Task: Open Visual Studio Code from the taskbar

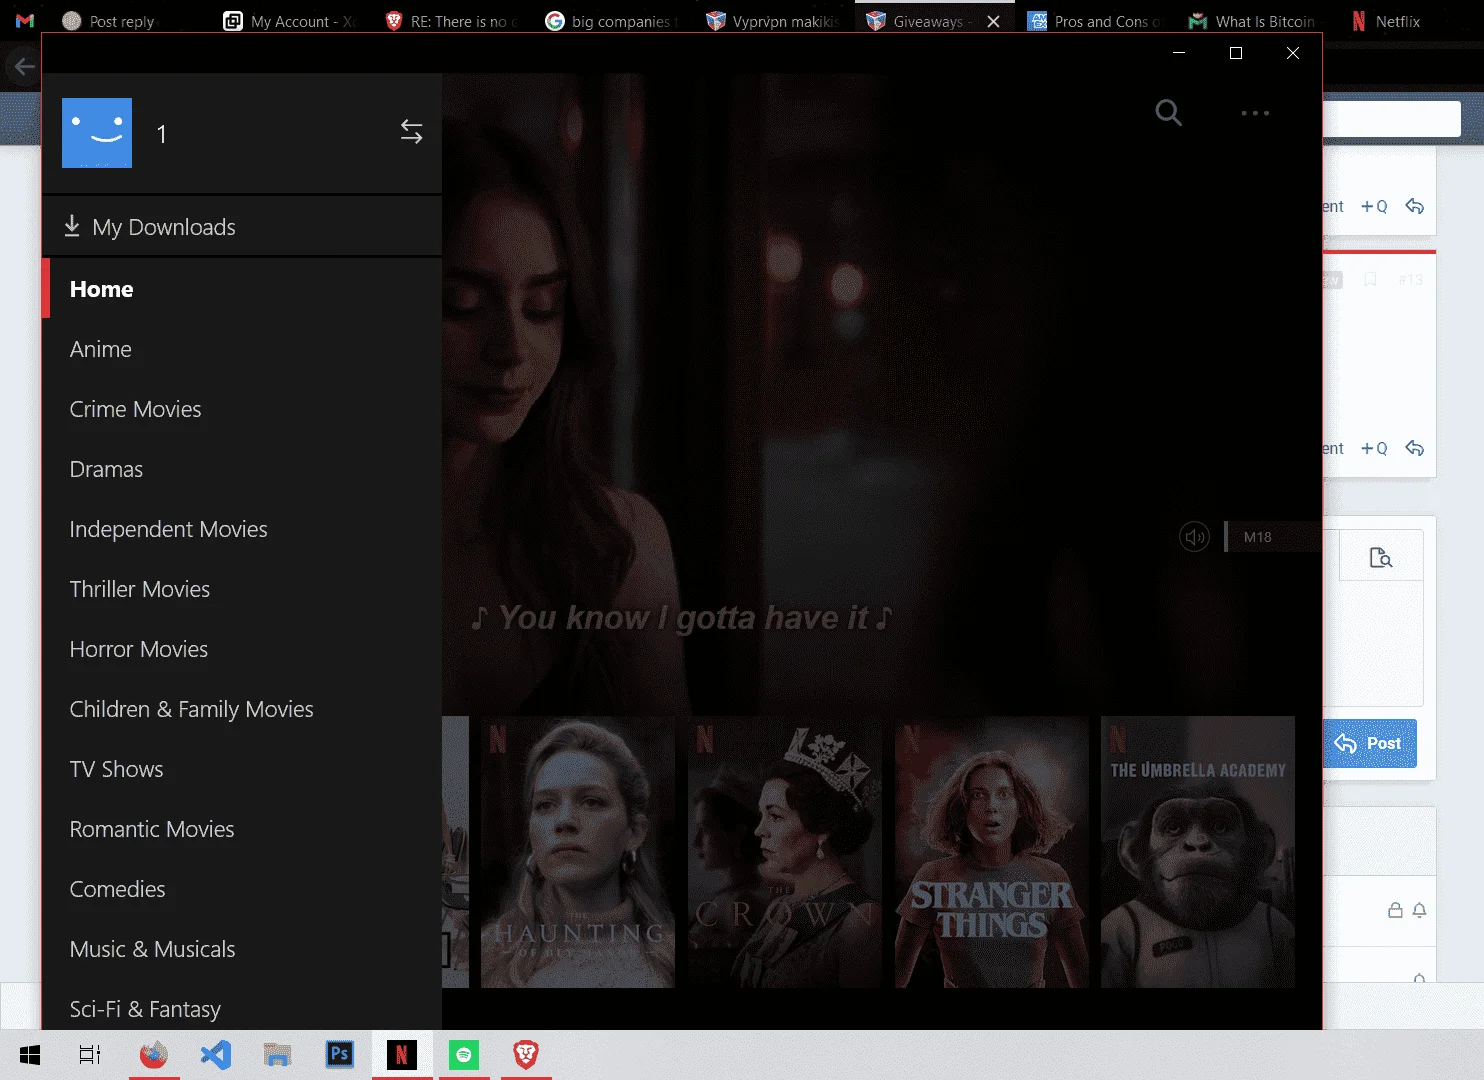Action: [216, 1055]
